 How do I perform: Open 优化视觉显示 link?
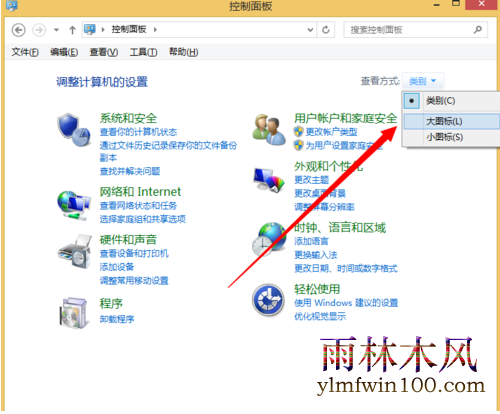[320, 316]
